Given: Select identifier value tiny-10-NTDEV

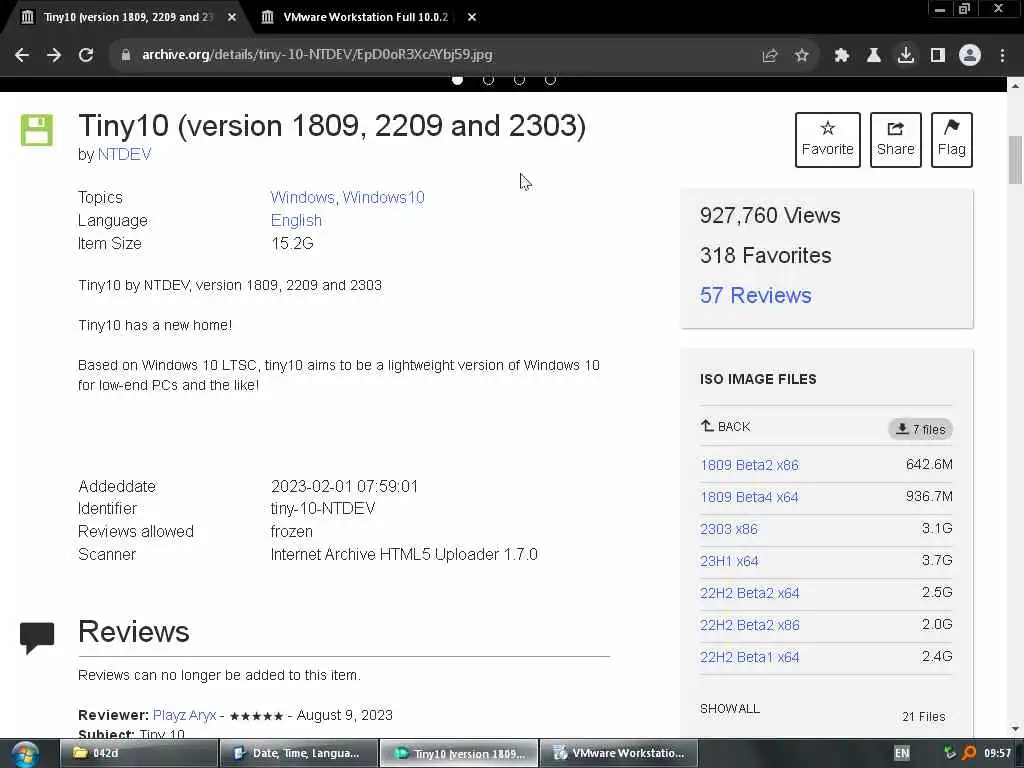Looking at the screenshot, I should [323, 509].
